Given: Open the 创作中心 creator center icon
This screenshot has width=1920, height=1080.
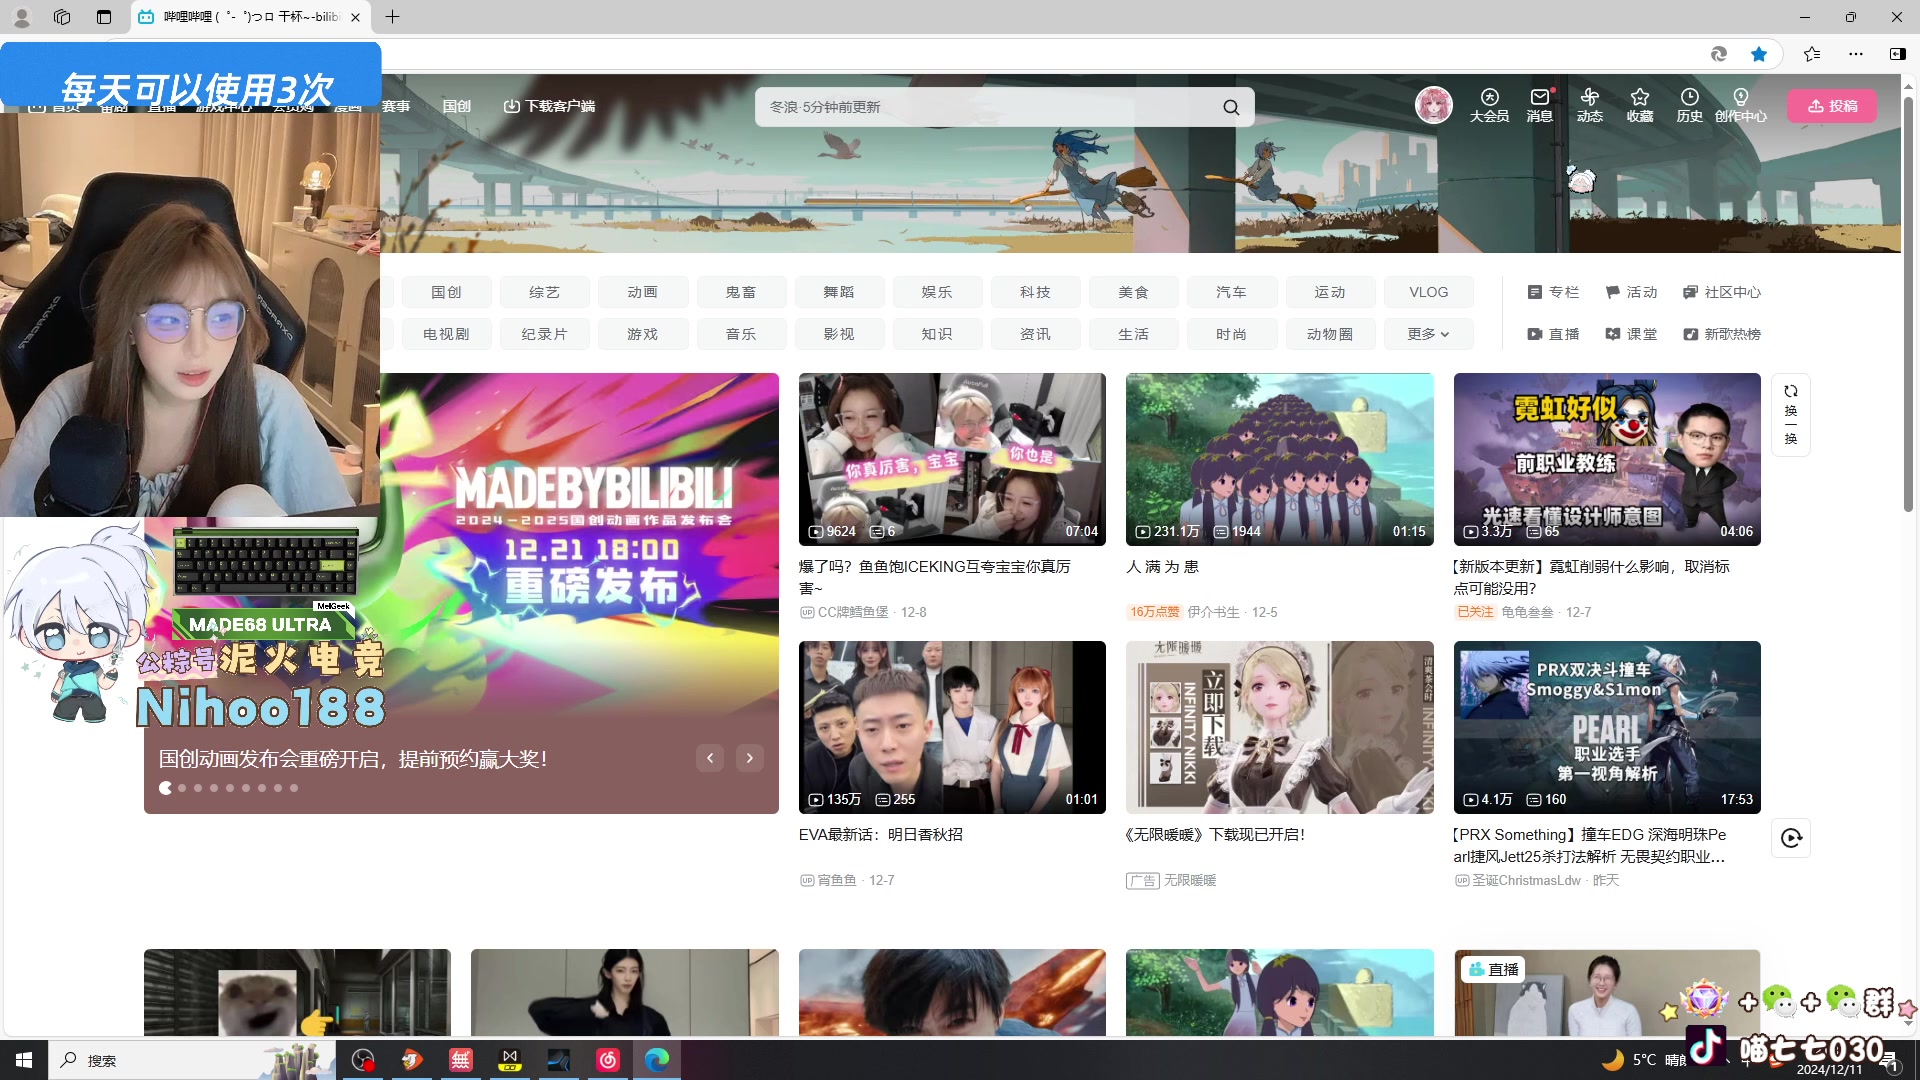Looking at the screenshot, I should point(1741,105).
